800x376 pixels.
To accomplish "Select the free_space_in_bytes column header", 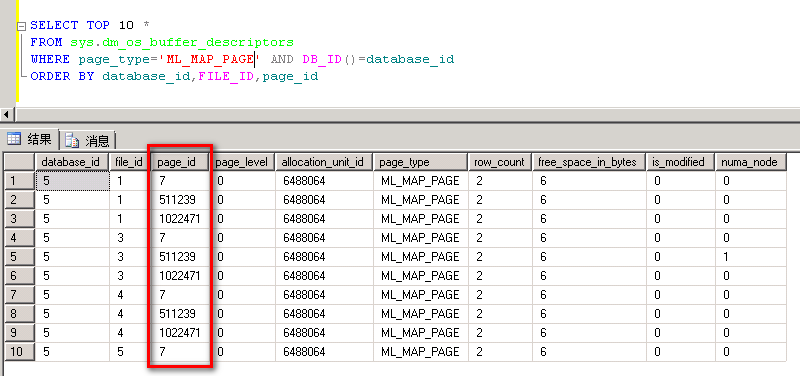I will [588, 162].
